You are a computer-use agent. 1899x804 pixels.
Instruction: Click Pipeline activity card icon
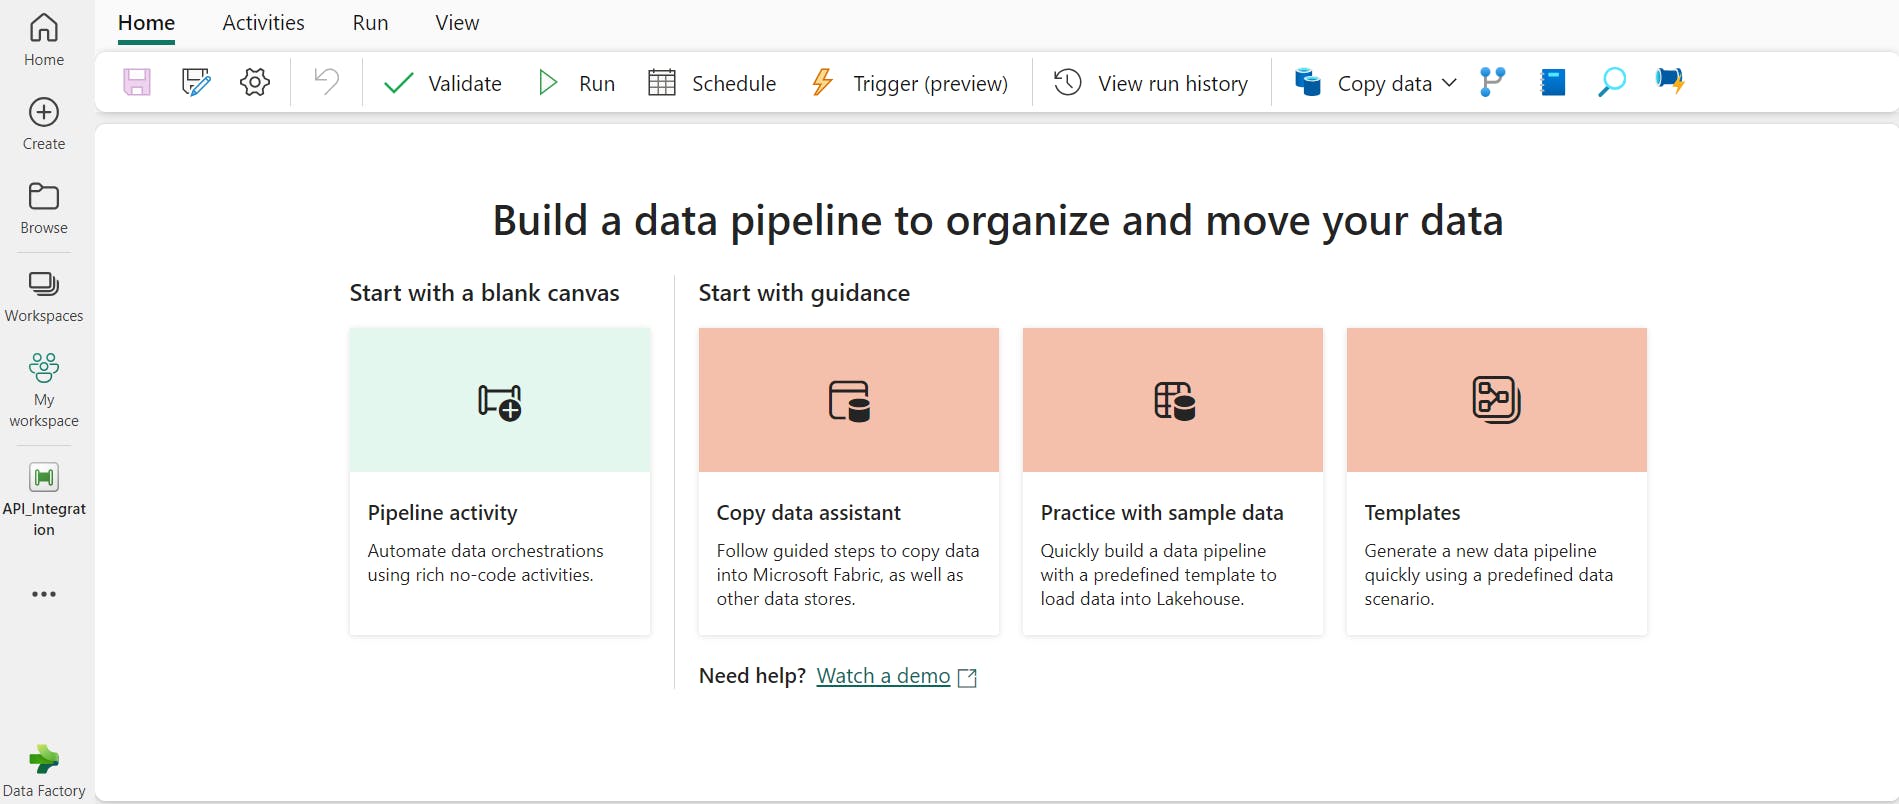[x=500, y=402]
